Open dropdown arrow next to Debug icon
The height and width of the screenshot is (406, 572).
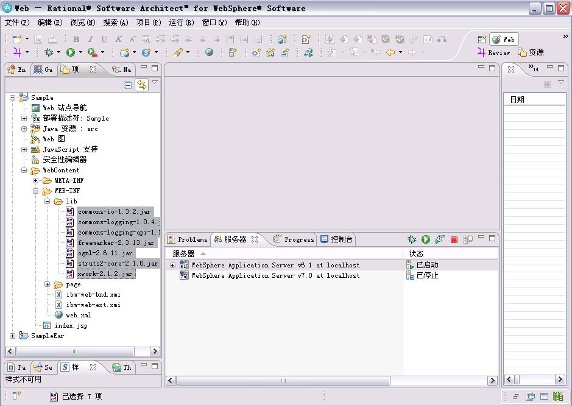pos(58,53)
